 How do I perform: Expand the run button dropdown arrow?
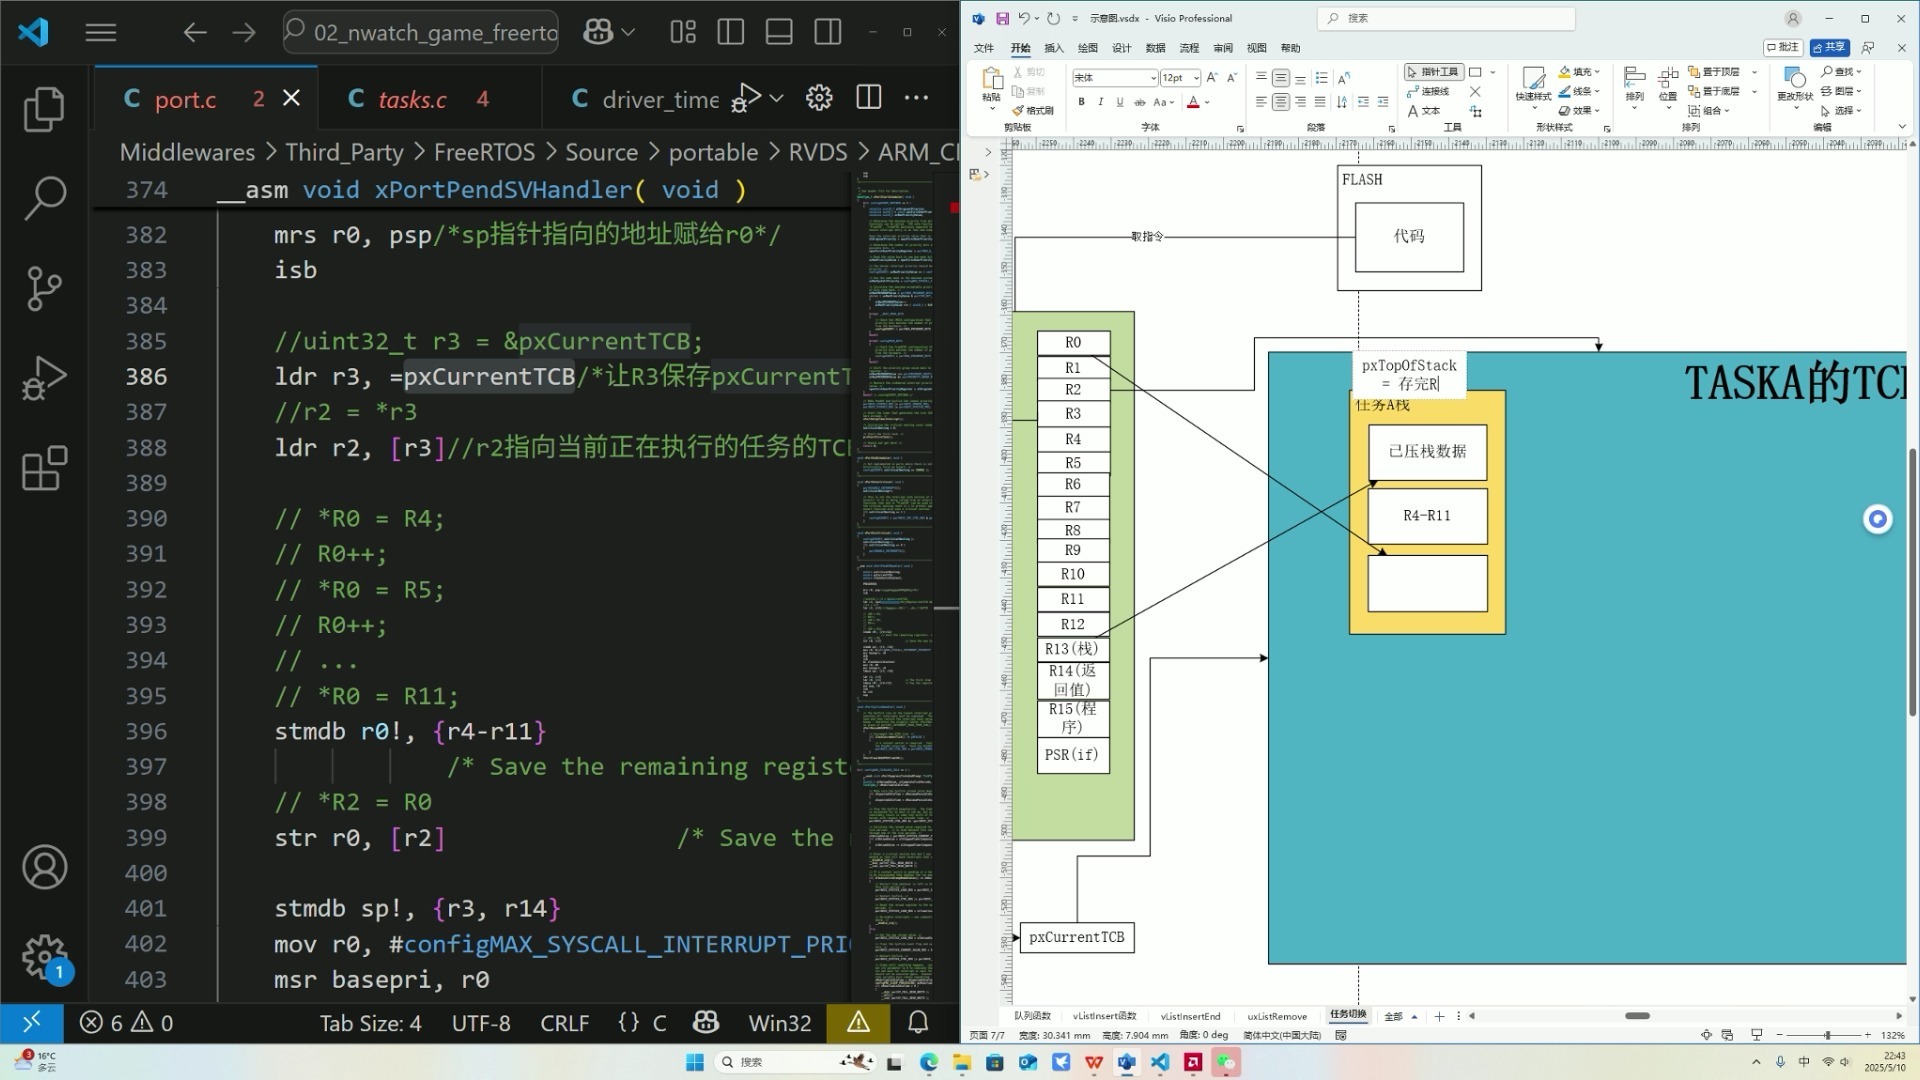[x=777, y=98]
